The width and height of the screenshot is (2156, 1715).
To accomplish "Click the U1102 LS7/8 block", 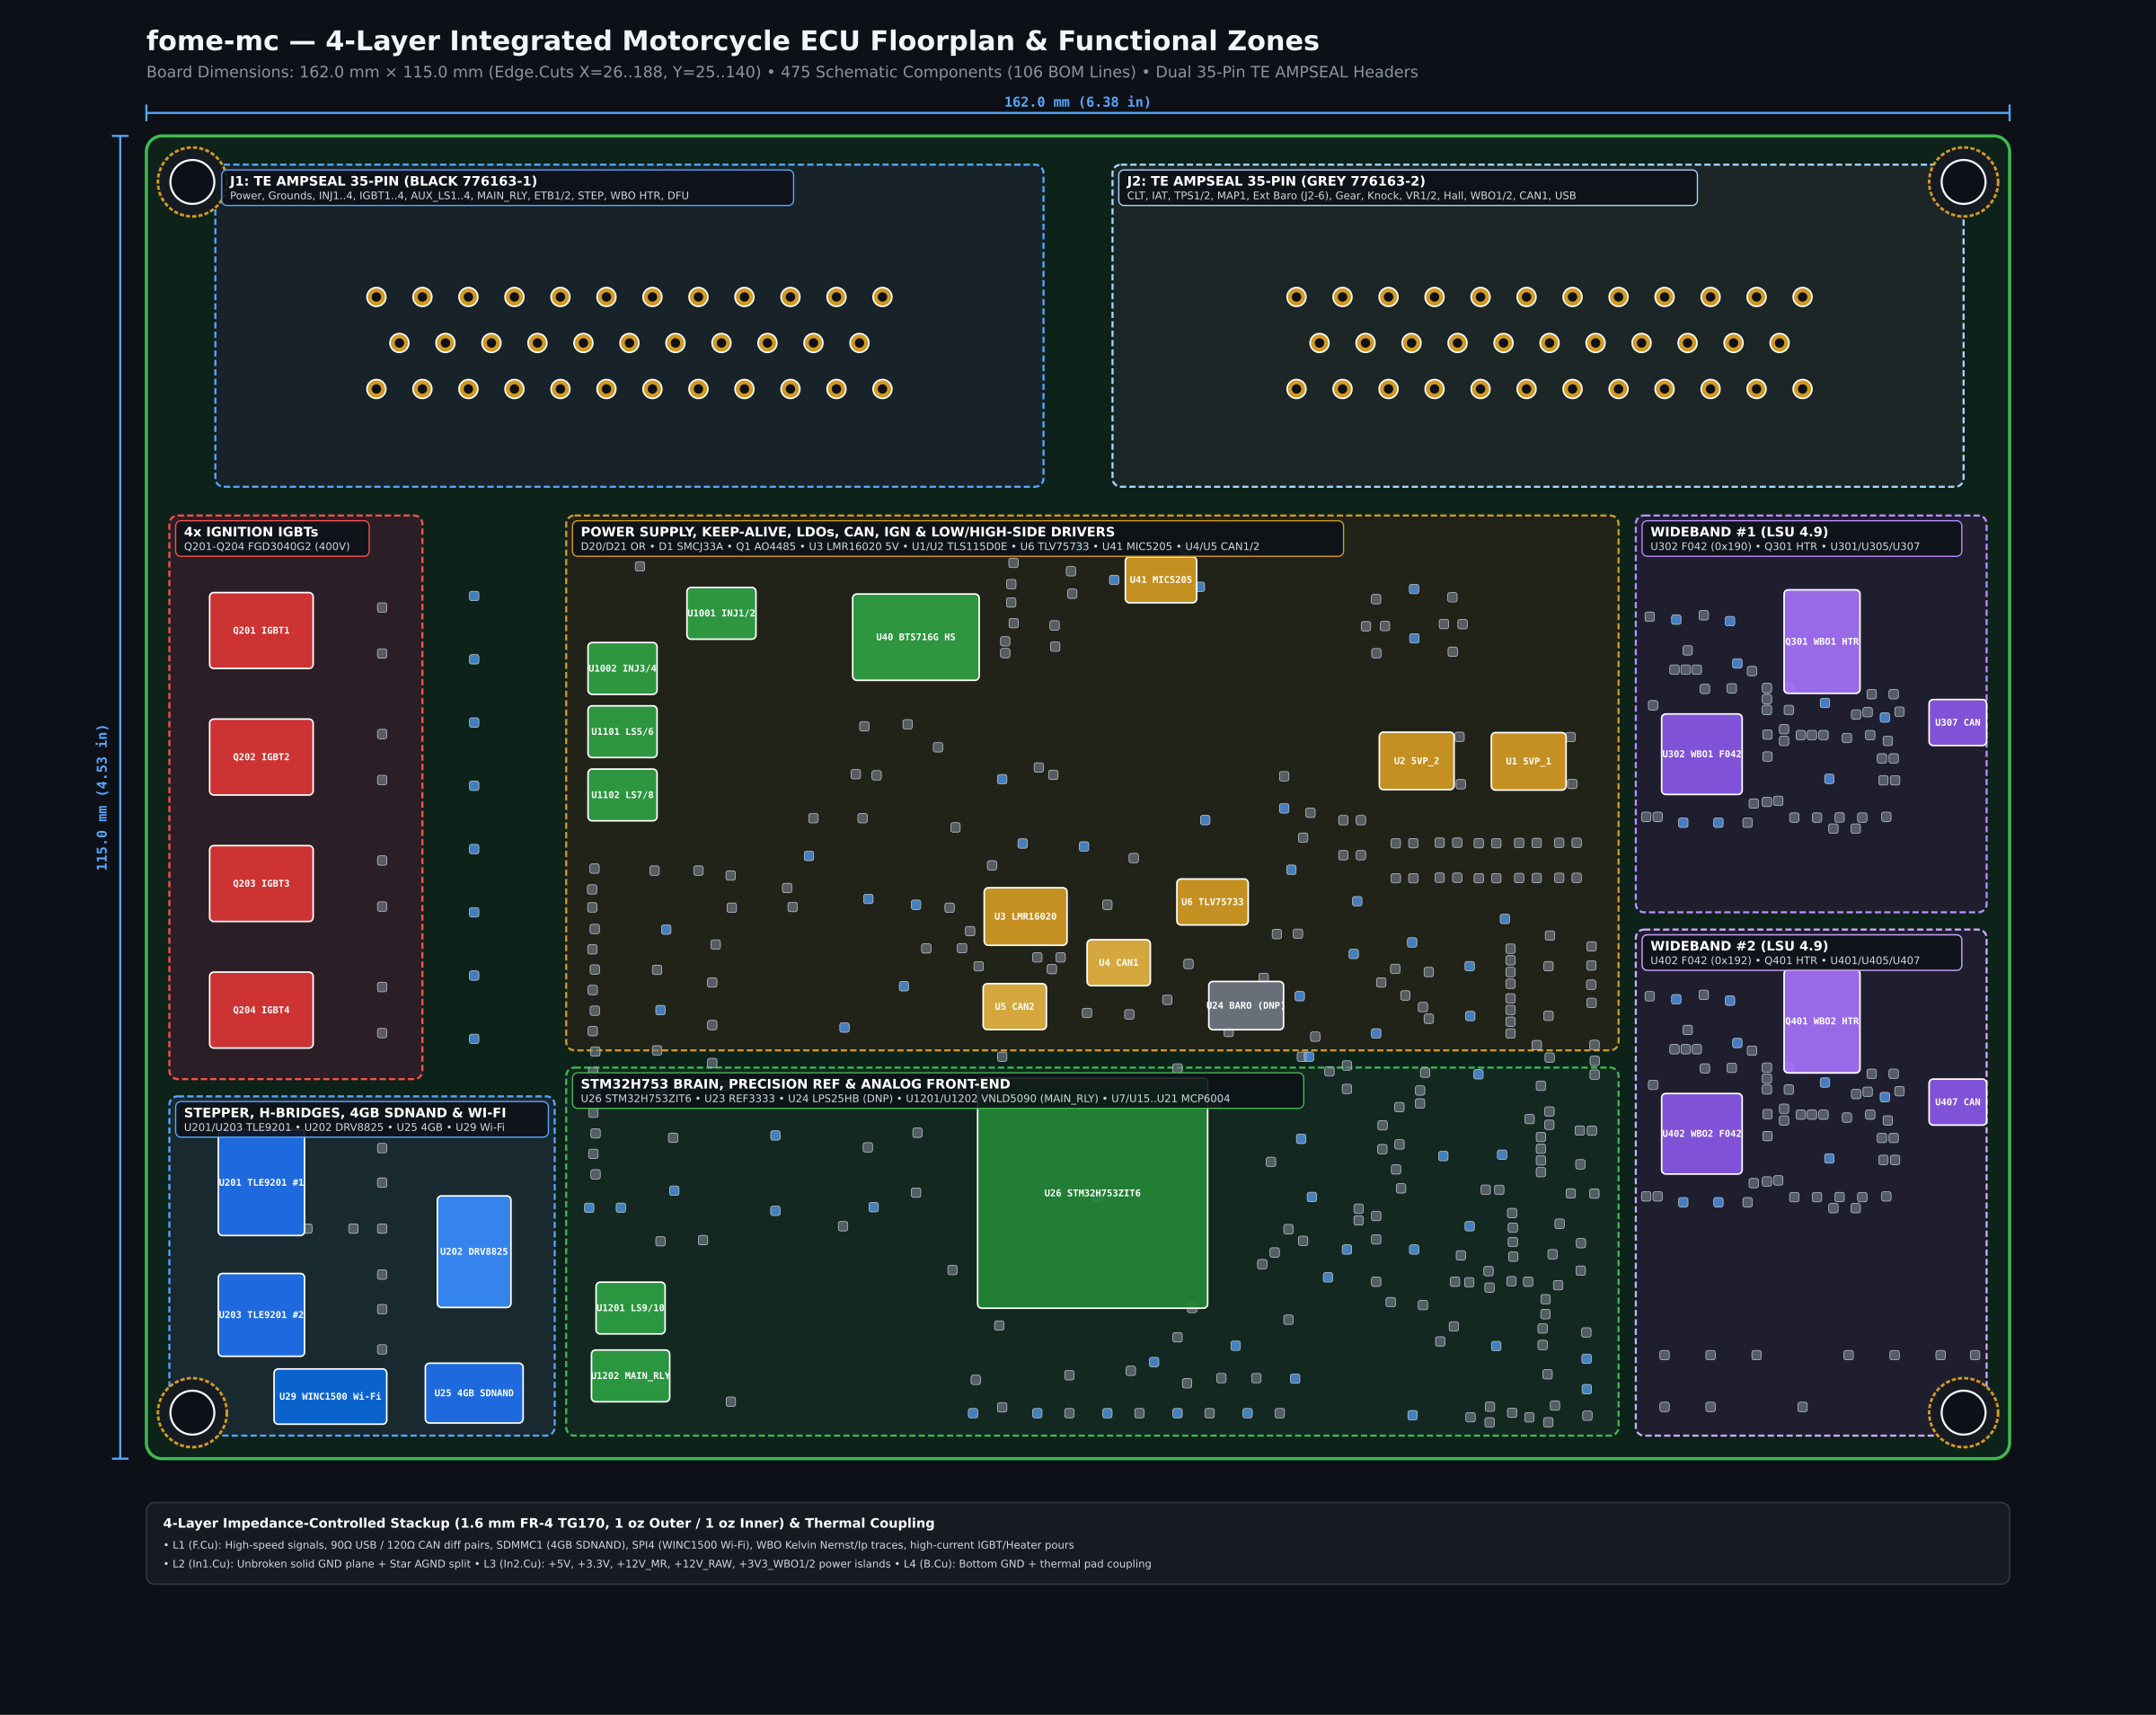I will click(622, 795).
